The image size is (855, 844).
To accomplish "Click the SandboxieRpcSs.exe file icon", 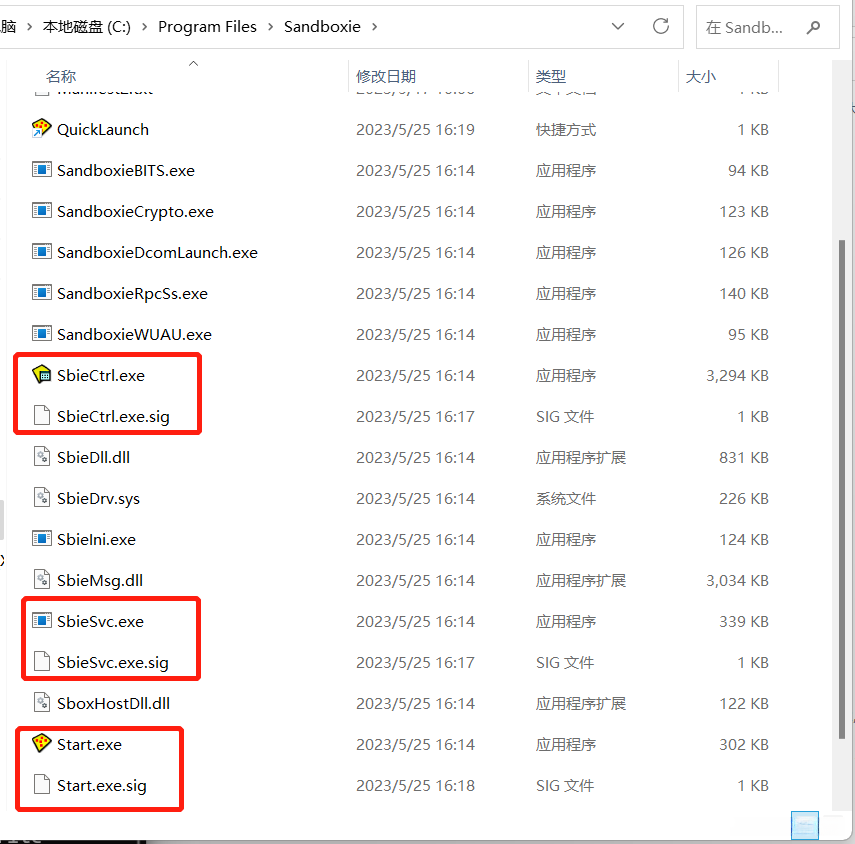I will click(x=41, y=293).
